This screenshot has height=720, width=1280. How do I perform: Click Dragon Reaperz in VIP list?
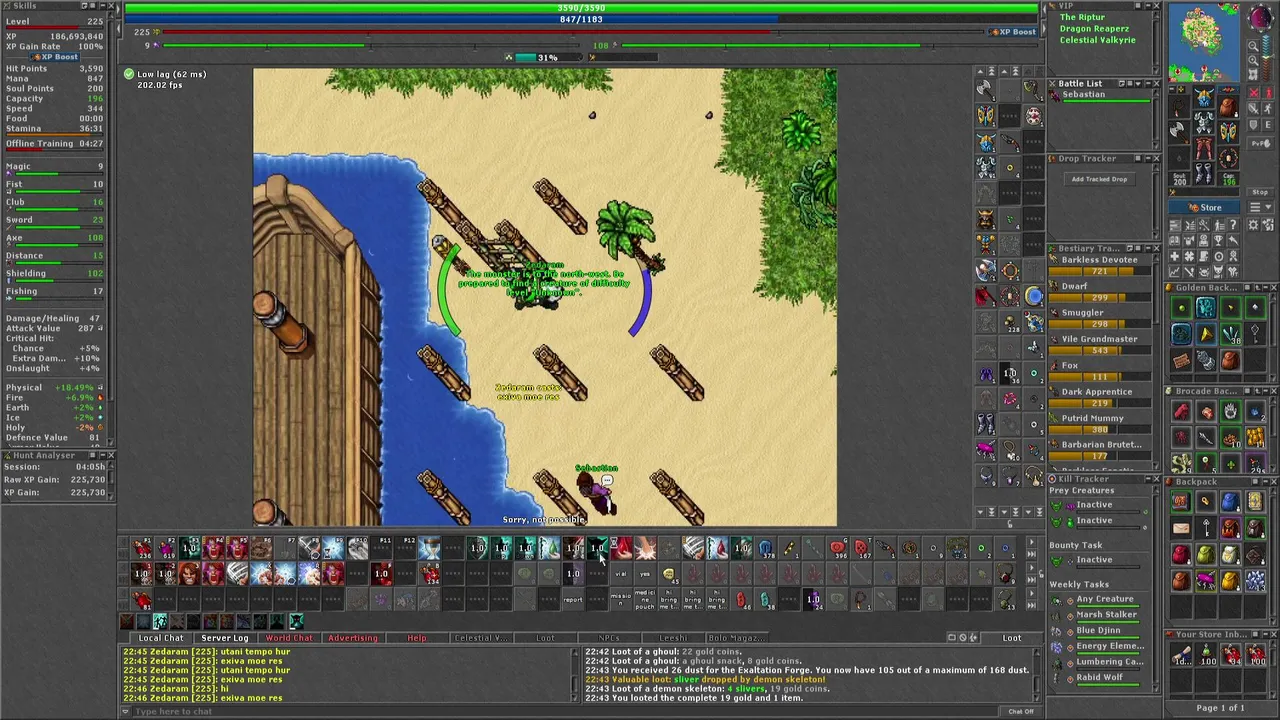(1093, 29)
